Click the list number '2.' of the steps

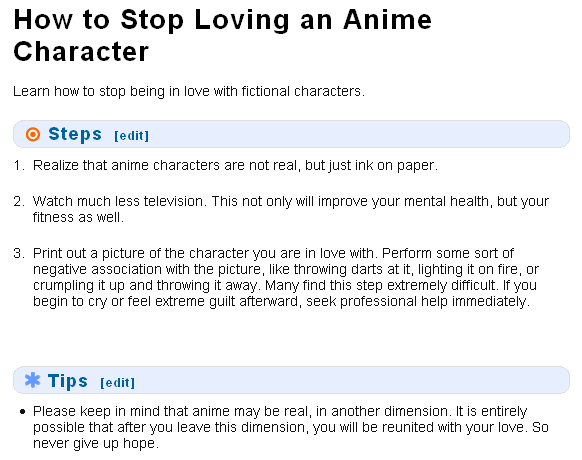(19, 201)
